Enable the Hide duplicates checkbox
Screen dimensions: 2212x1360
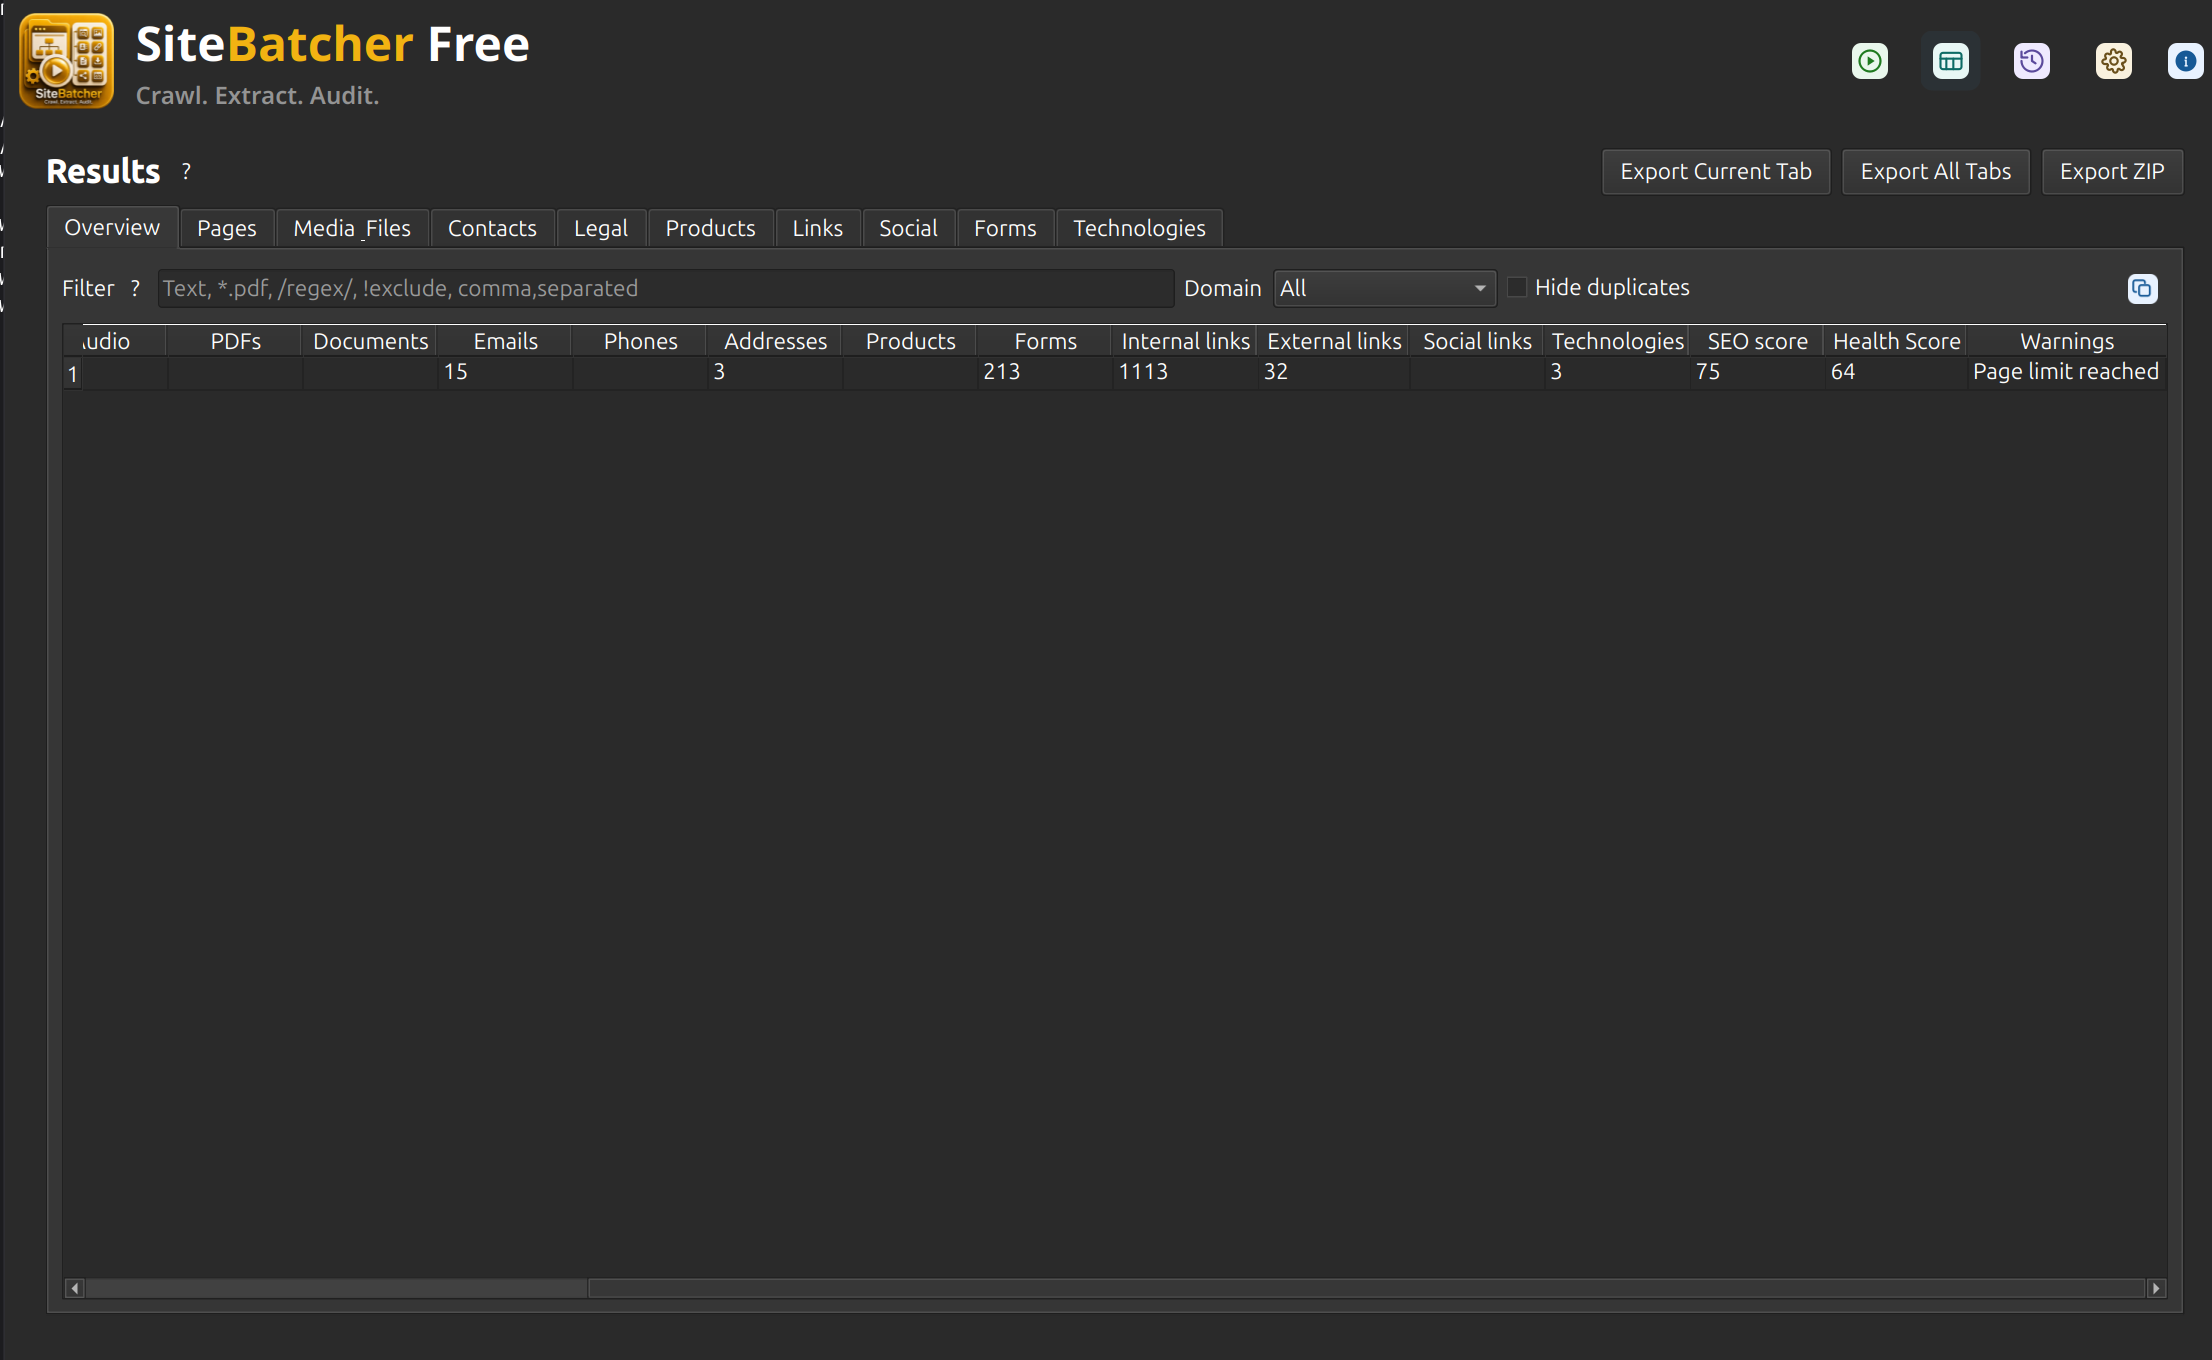pyautogui.click(x=1517, y=287)
